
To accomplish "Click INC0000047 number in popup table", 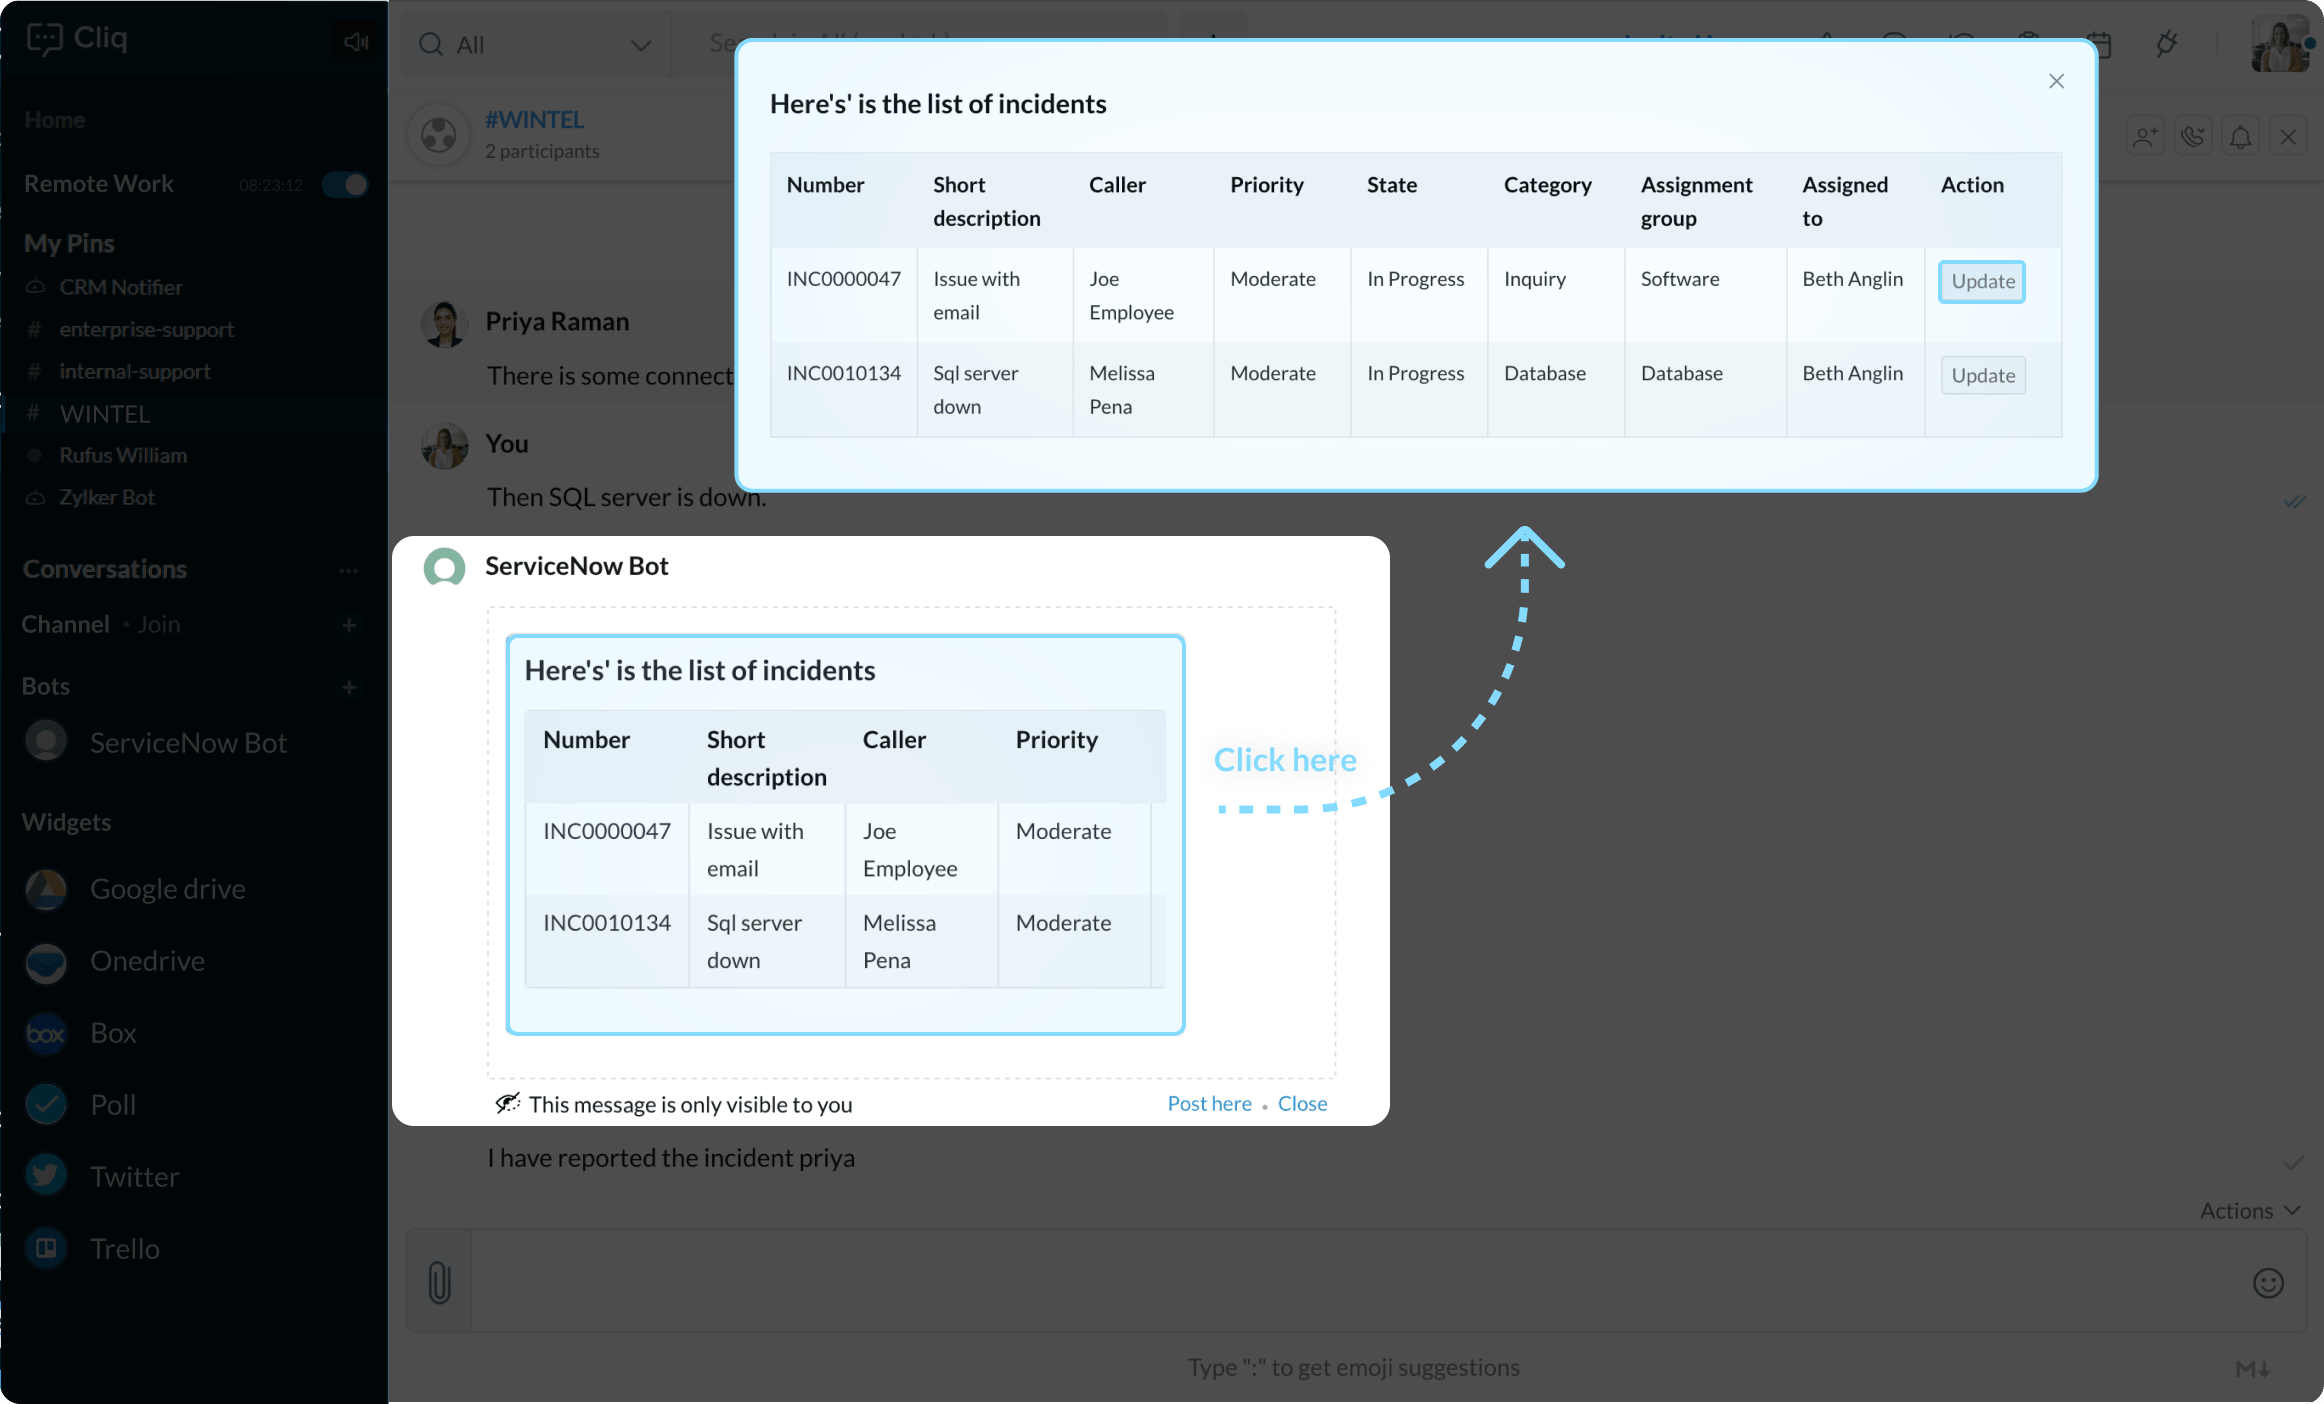I will click(x=843, y=279).
